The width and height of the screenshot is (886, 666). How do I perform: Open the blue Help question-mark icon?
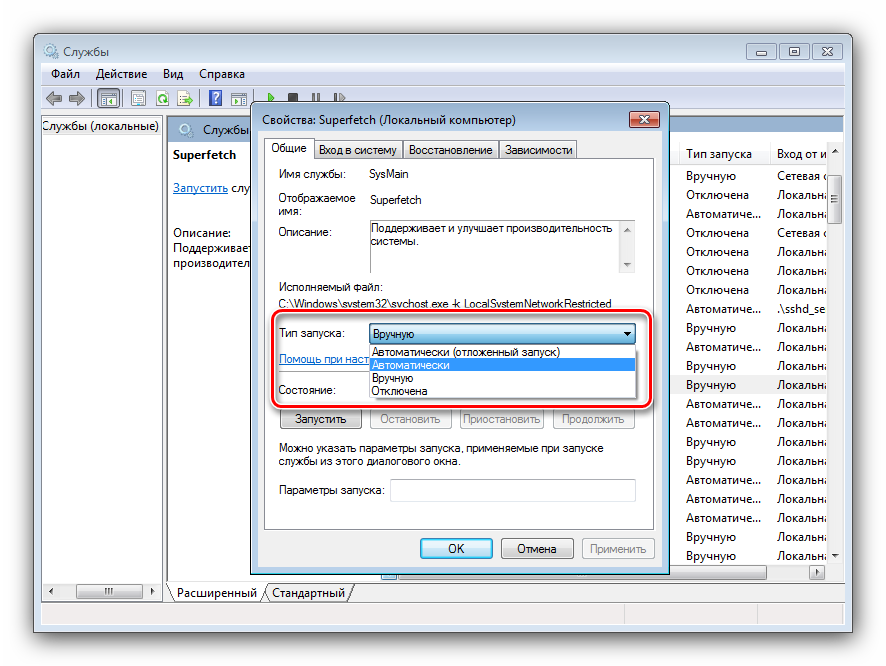(215, 98)
